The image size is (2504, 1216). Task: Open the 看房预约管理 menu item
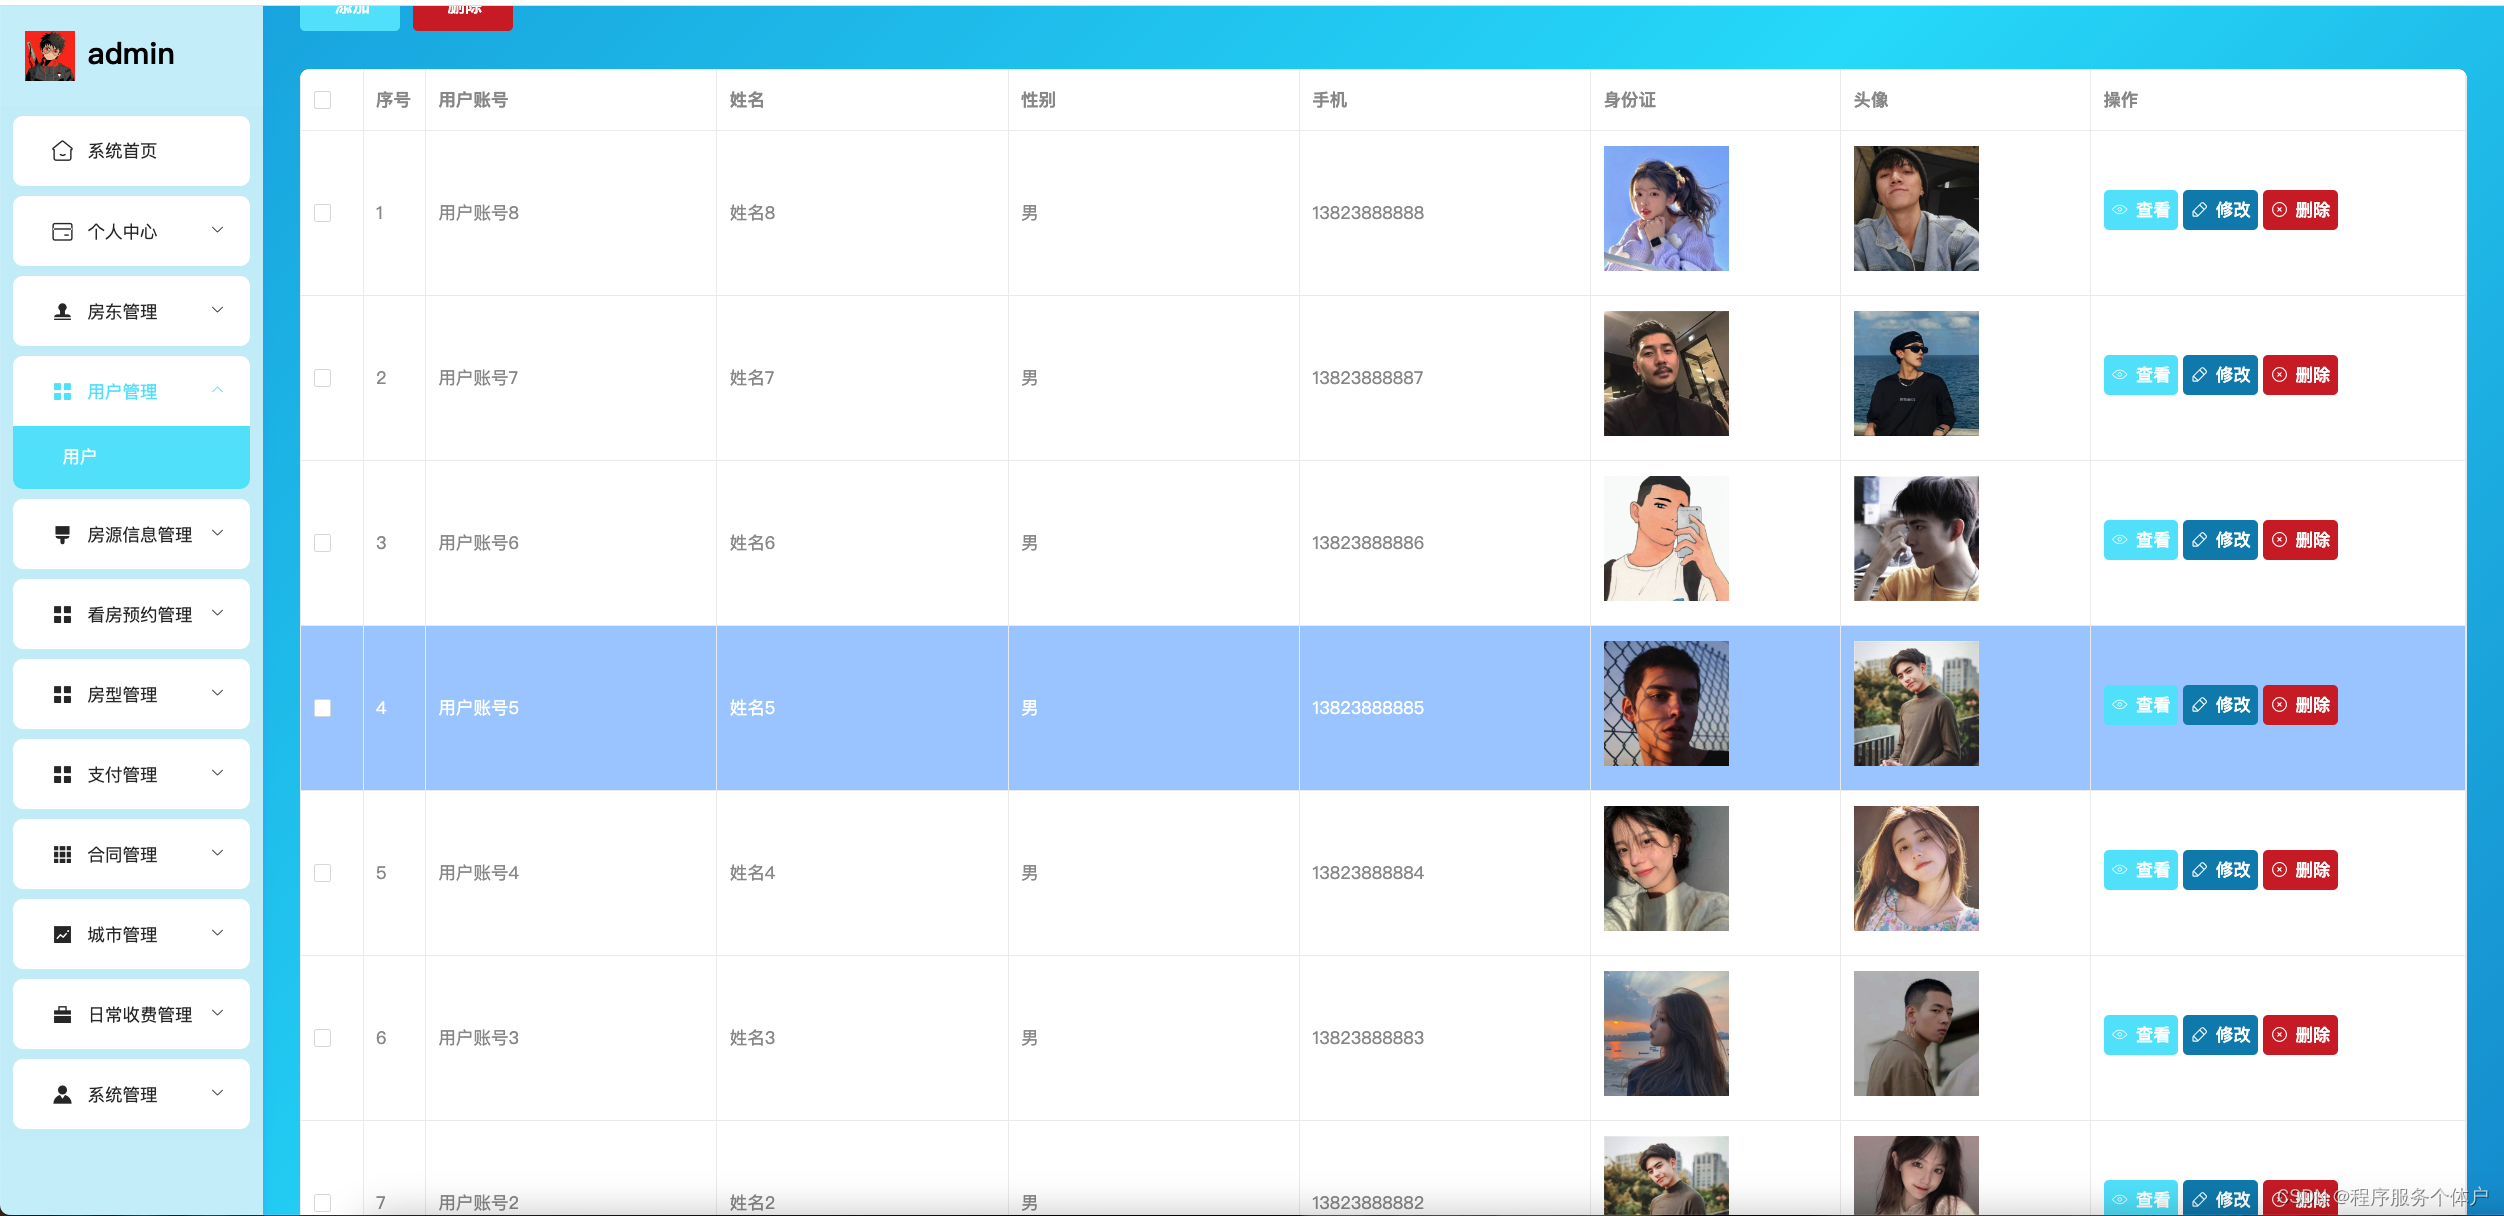[x=139, y=614]
